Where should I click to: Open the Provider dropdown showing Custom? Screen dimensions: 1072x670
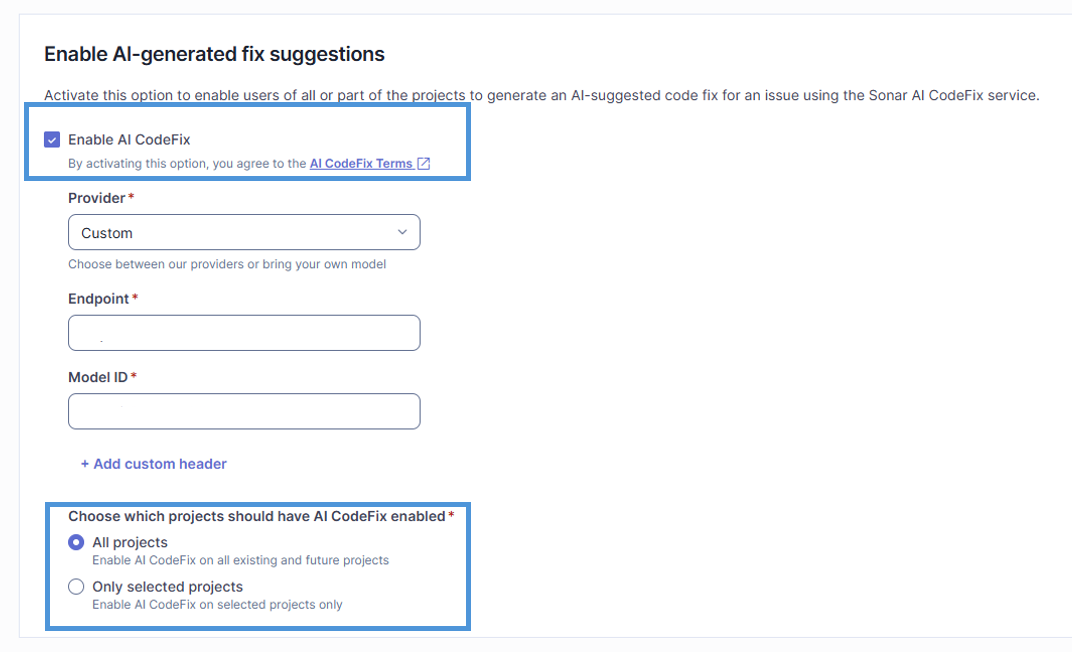pyautogui.click(x=244, y=232)
